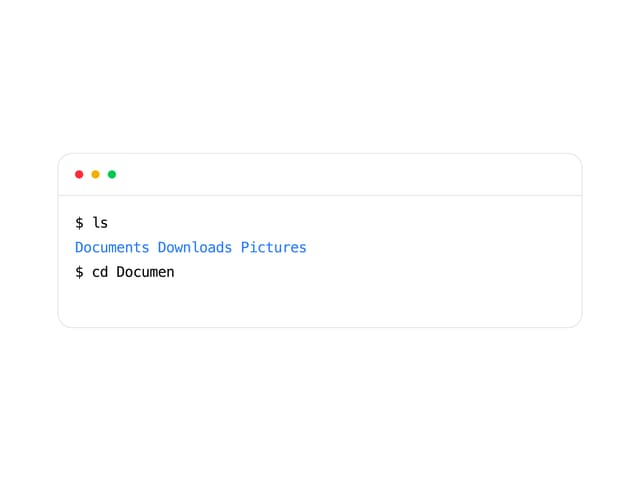Click the "cd" command text
The height and width of the screenshot is (480, 640).
tap(100, 272)
